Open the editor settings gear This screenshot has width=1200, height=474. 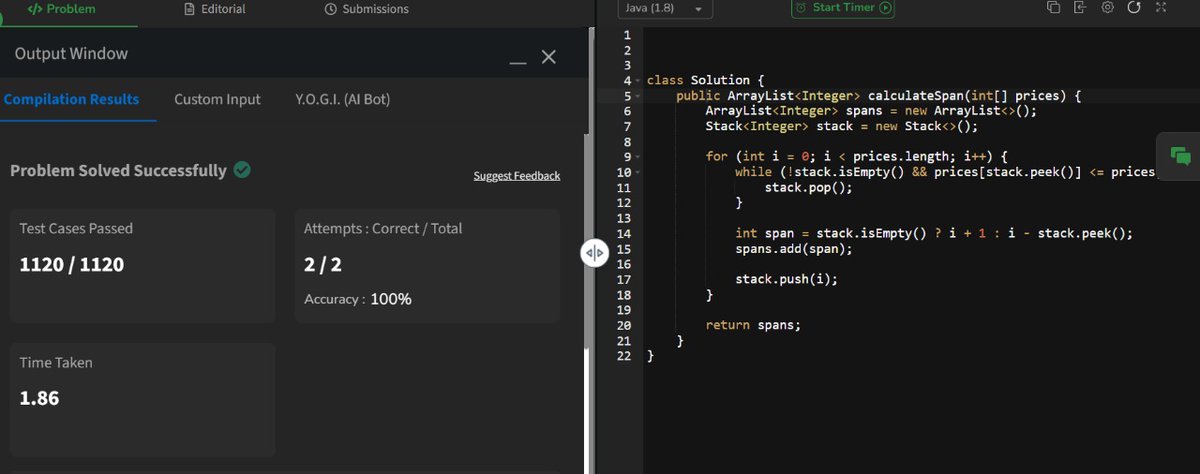point(1107,8)
